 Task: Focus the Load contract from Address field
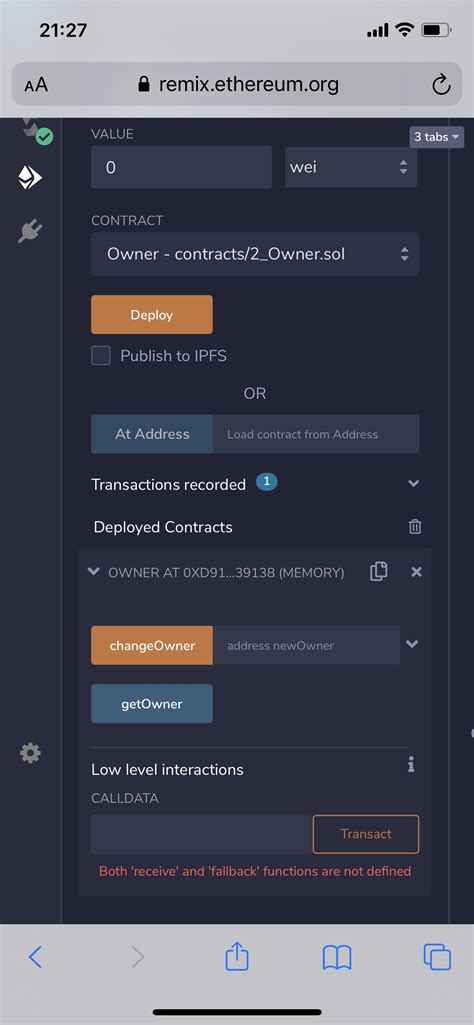pyautogui.click(x=316, y=434)
